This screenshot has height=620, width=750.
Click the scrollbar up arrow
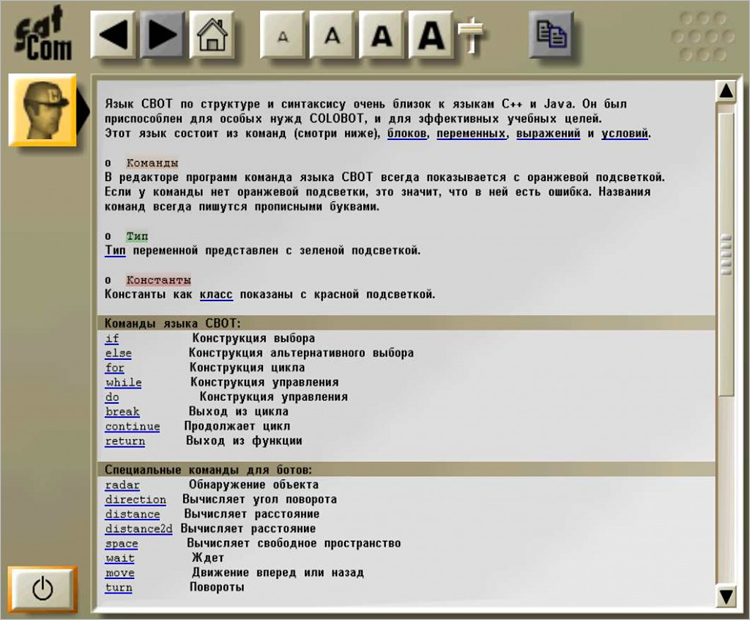click(x=726, y=91)
